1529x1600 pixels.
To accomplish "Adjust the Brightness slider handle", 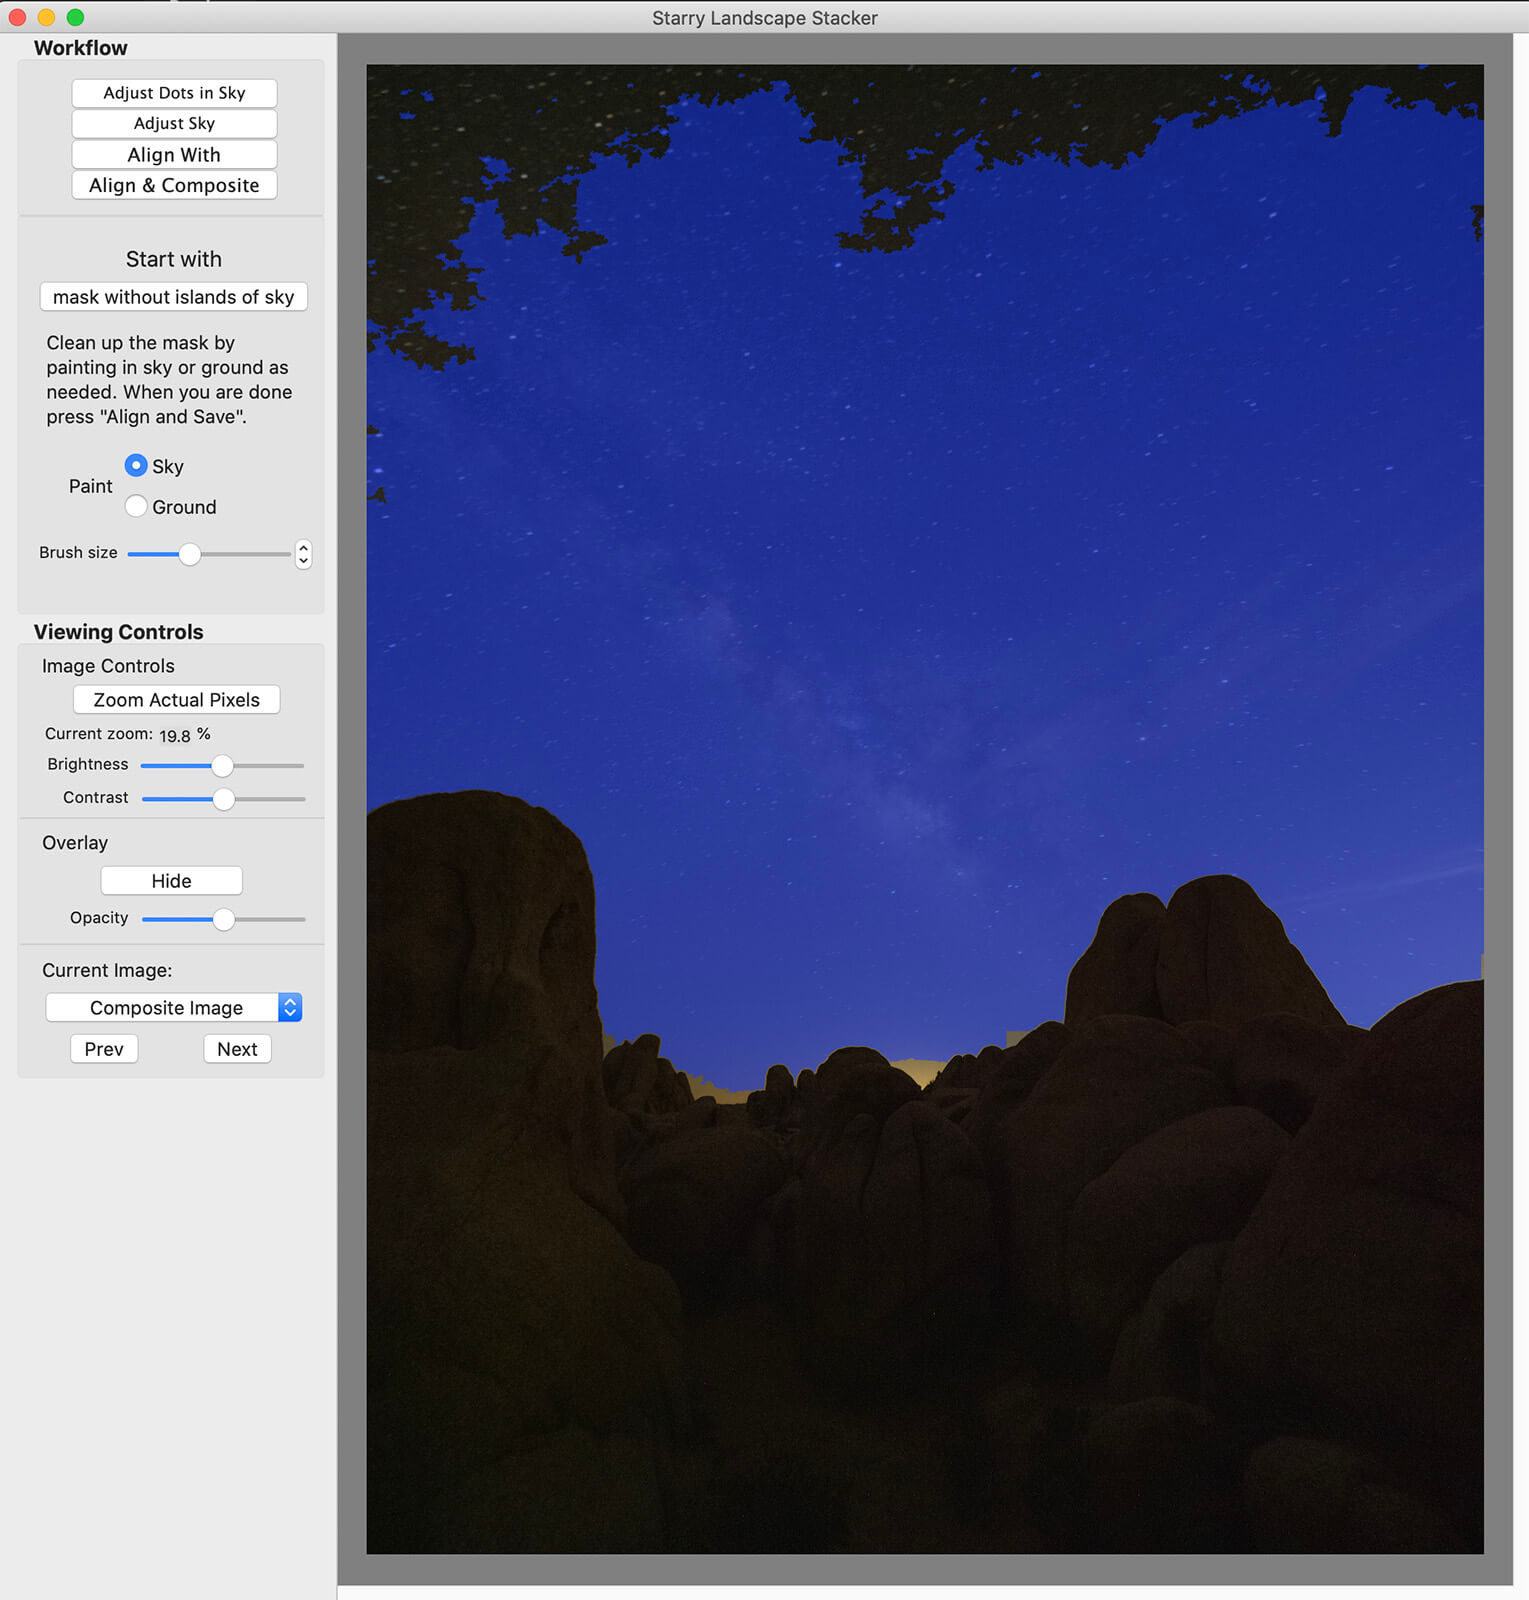I will [222, 766].
